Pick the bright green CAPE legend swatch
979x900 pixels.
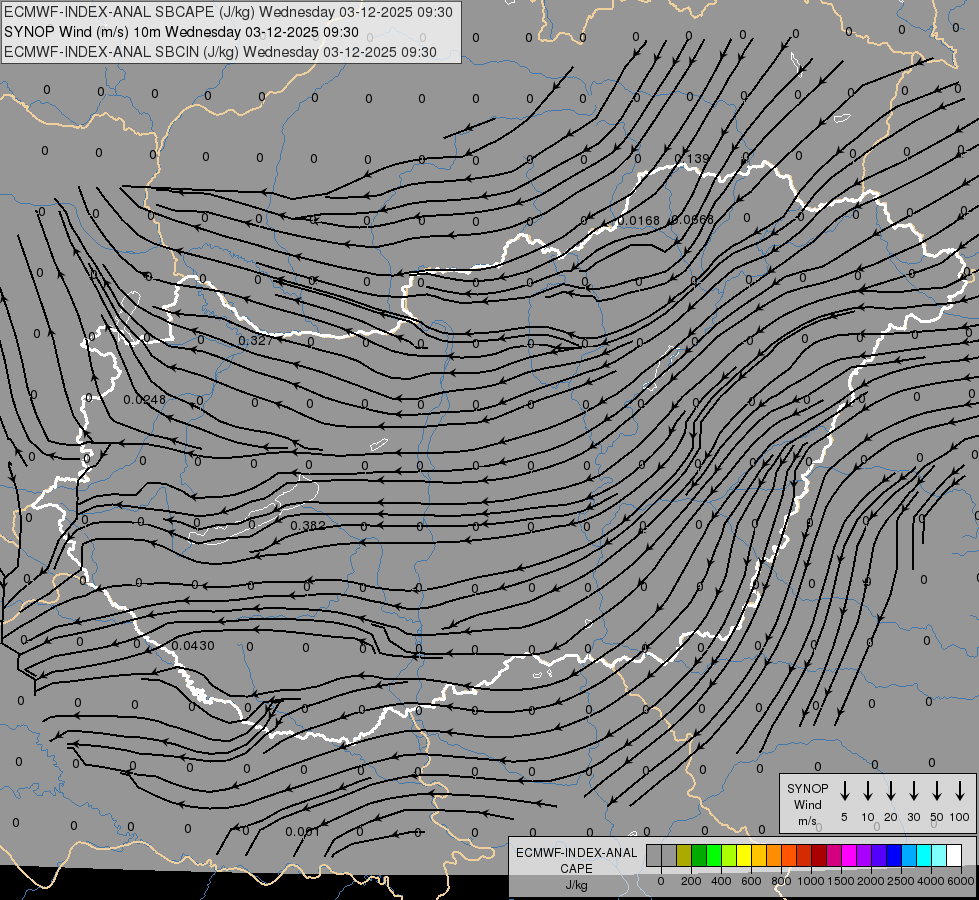[714, 855]
